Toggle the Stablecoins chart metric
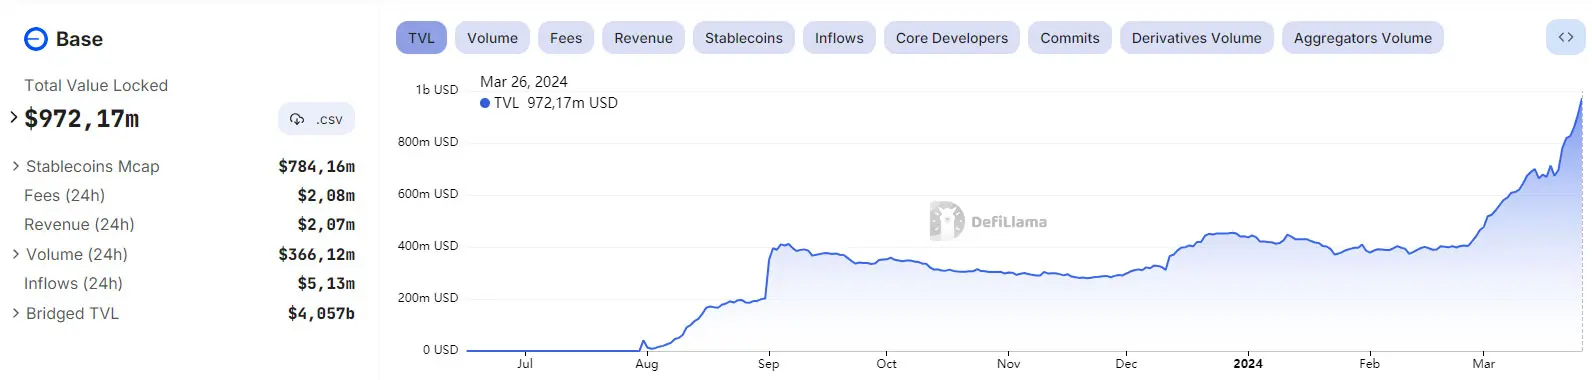The image size is (1592, 380). point(744,38)
